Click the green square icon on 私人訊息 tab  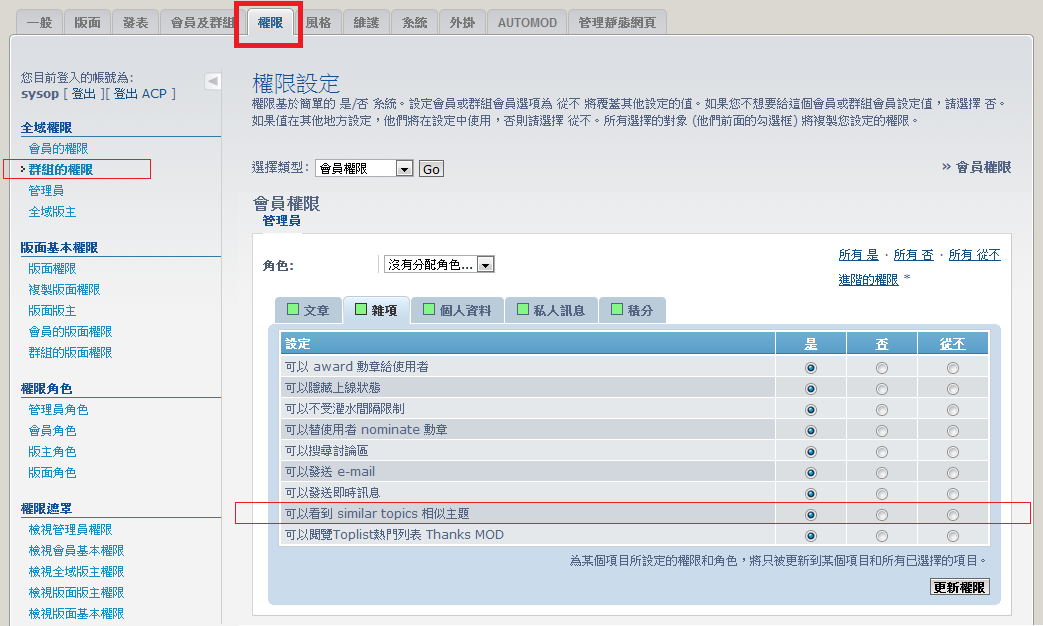(x=522, y=310)
